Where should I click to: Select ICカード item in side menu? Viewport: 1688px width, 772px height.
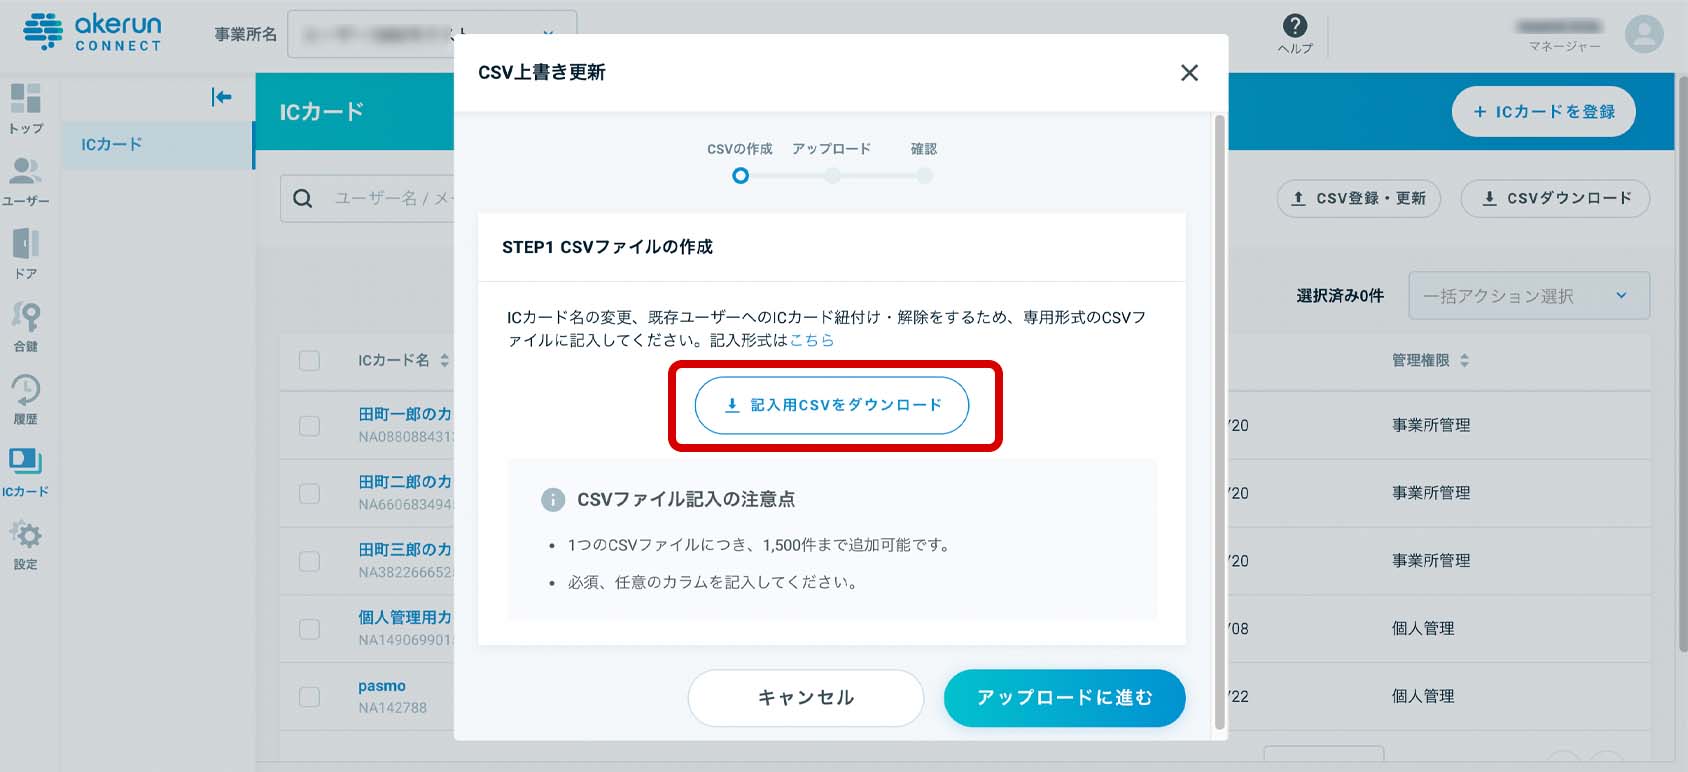point(157,145)
